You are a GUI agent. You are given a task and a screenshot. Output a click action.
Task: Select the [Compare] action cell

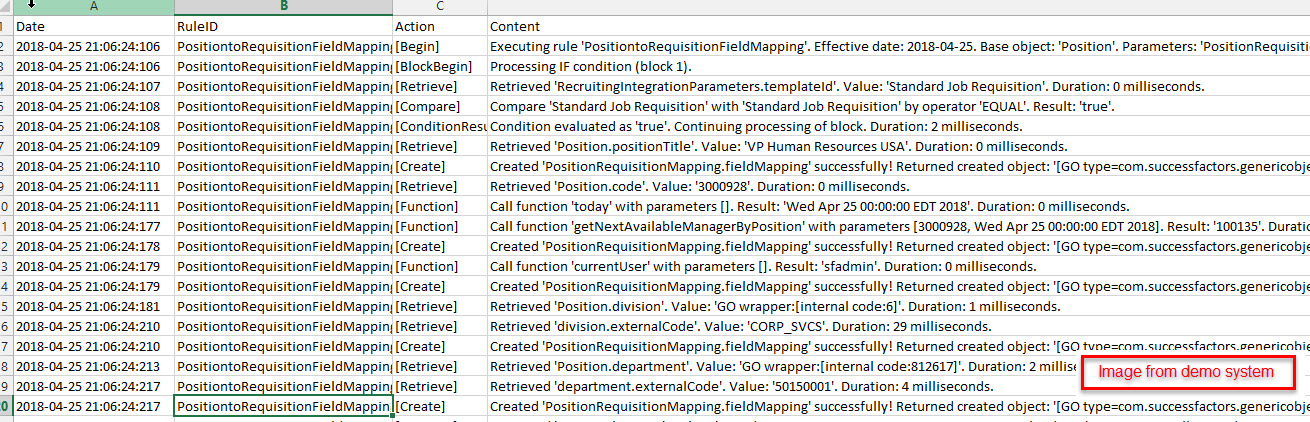click(440, 107)
